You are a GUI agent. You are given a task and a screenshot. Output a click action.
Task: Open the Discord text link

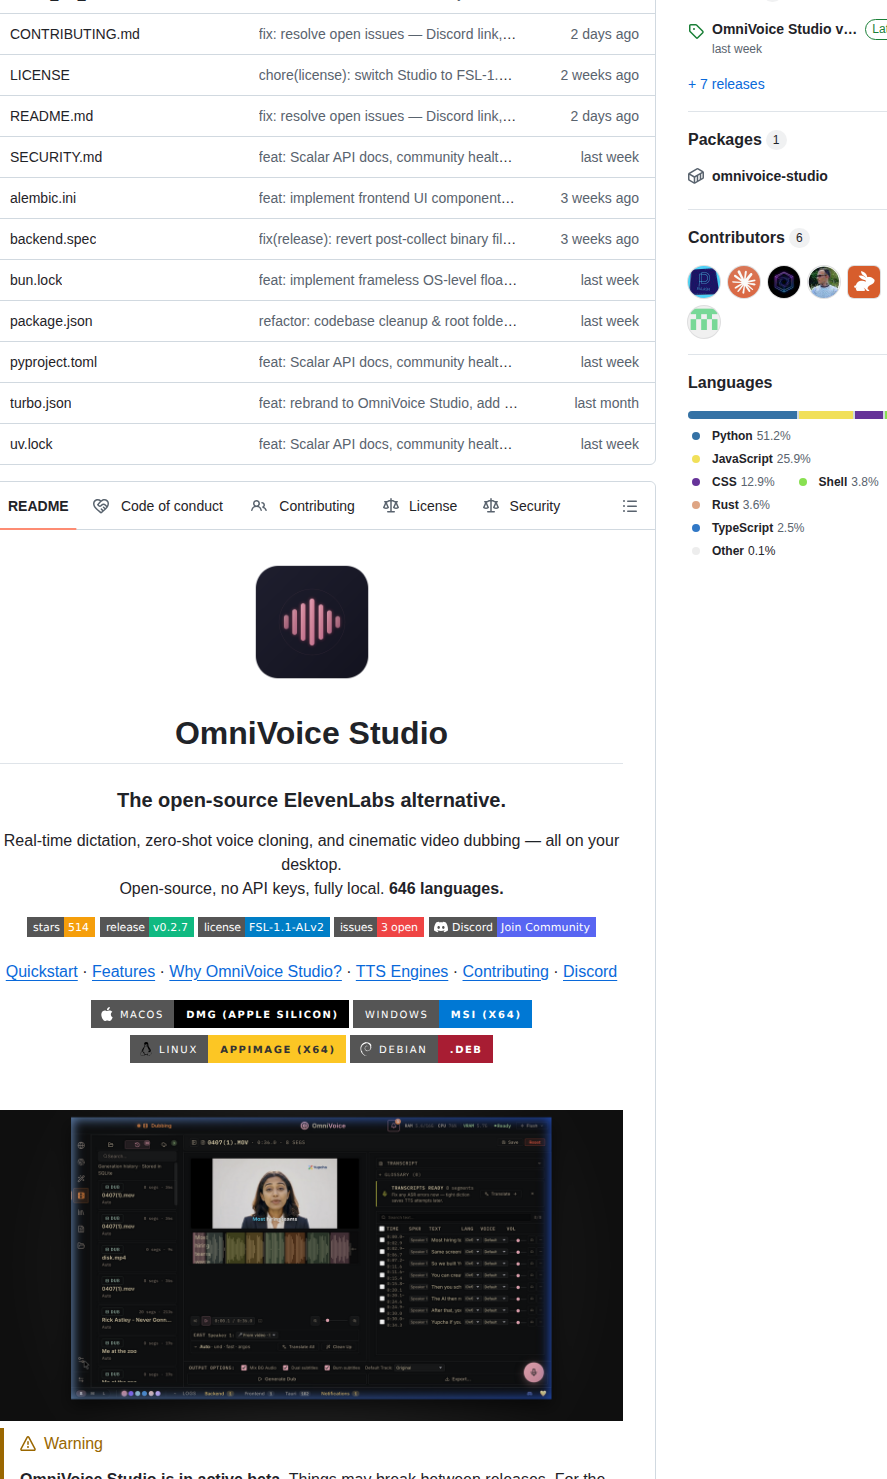(590, 971)
